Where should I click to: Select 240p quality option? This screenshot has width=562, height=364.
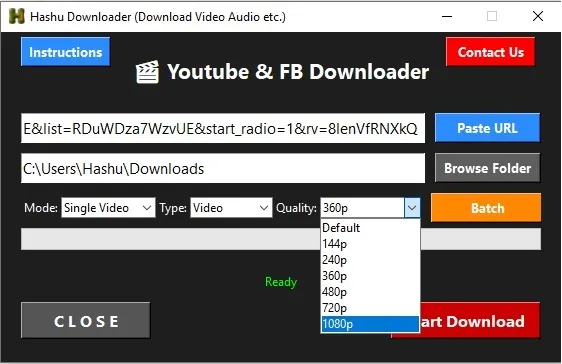[x=370, y=260]
